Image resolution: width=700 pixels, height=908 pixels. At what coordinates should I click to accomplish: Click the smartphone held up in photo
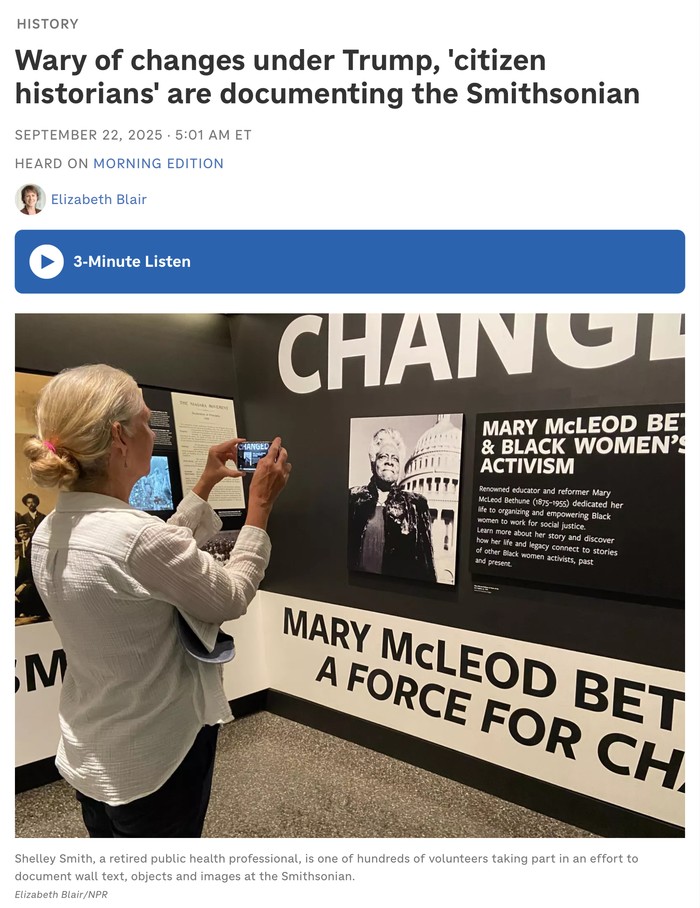point(254,455)
